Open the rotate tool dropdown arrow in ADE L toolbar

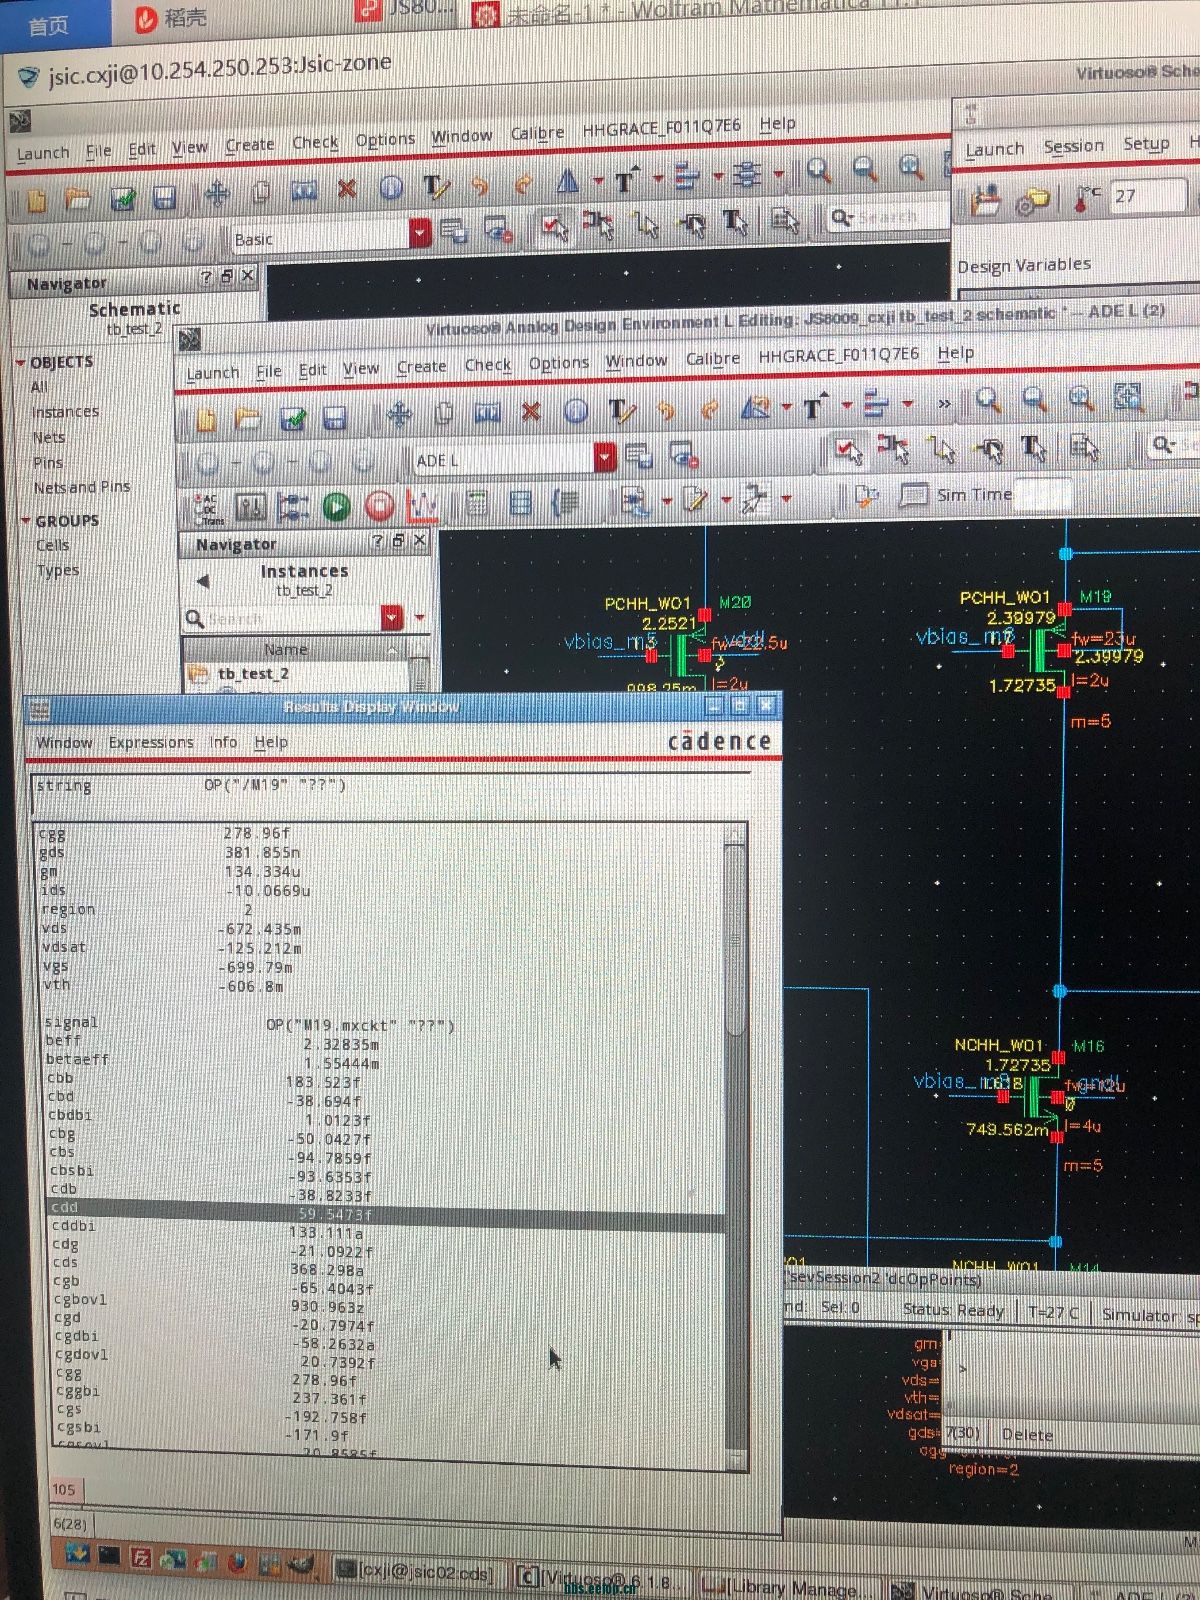tap(786, 406)
